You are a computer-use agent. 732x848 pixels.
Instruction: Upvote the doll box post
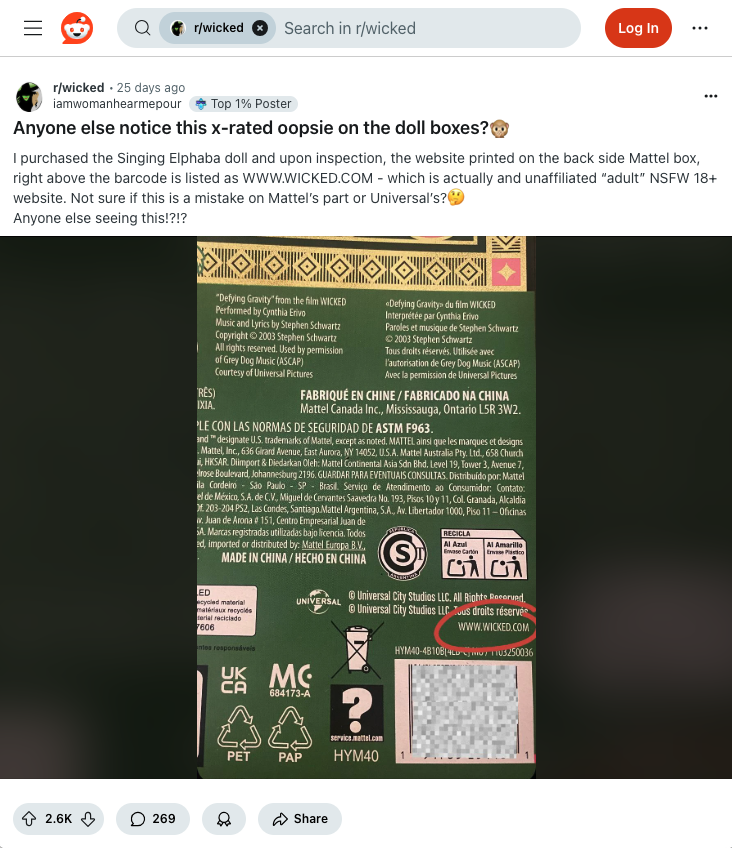click(x=29, y=819)
